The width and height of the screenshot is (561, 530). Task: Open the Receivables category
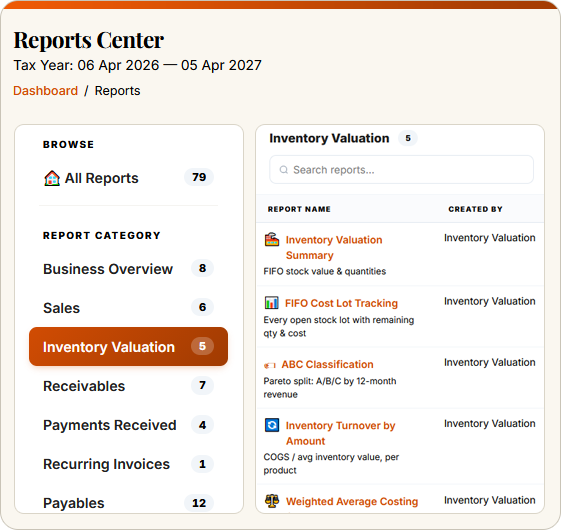(x=128, y=386)
